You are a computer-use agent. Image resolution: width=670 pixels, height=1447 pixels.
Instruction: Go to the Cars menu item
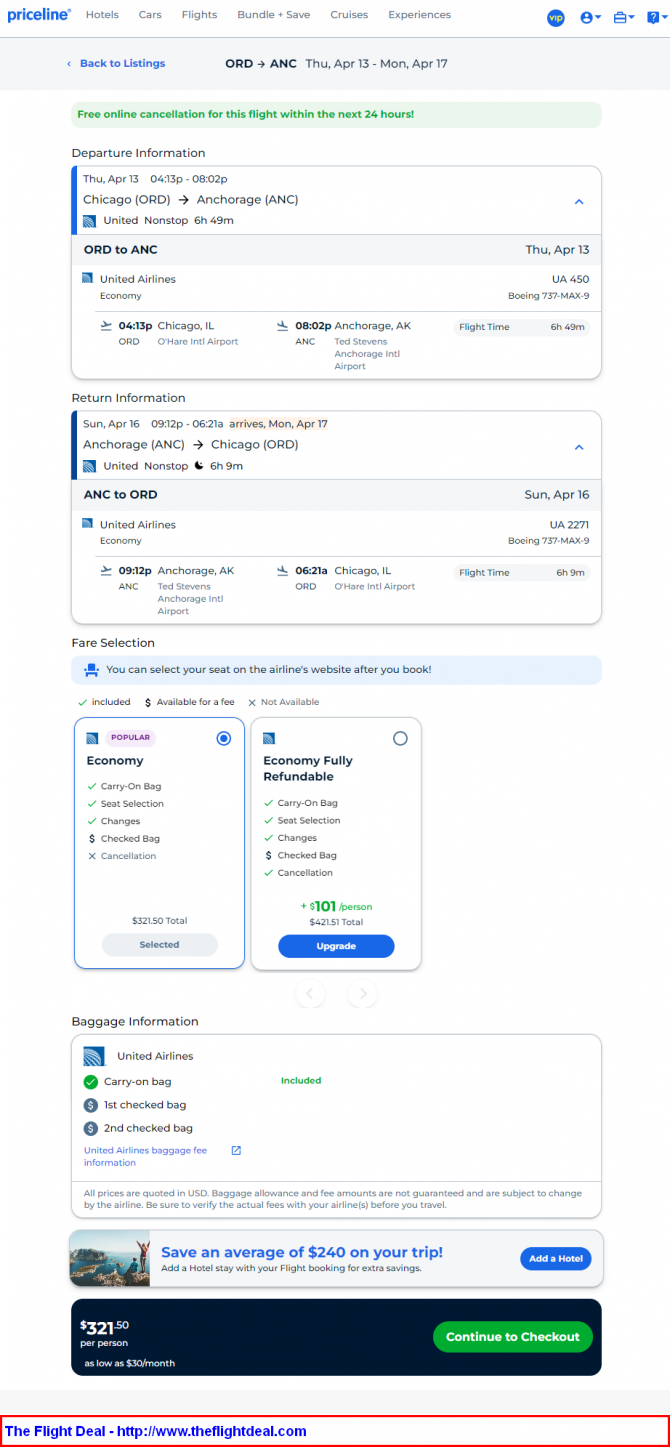point(150,15)
